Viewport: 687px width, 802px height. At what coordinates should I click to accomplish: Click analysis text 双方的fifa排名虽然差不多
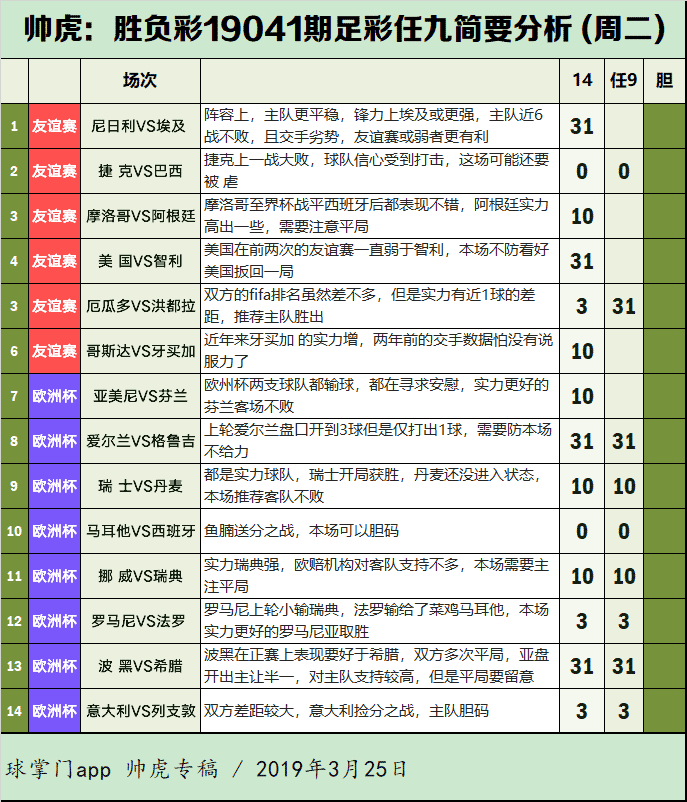290,295
